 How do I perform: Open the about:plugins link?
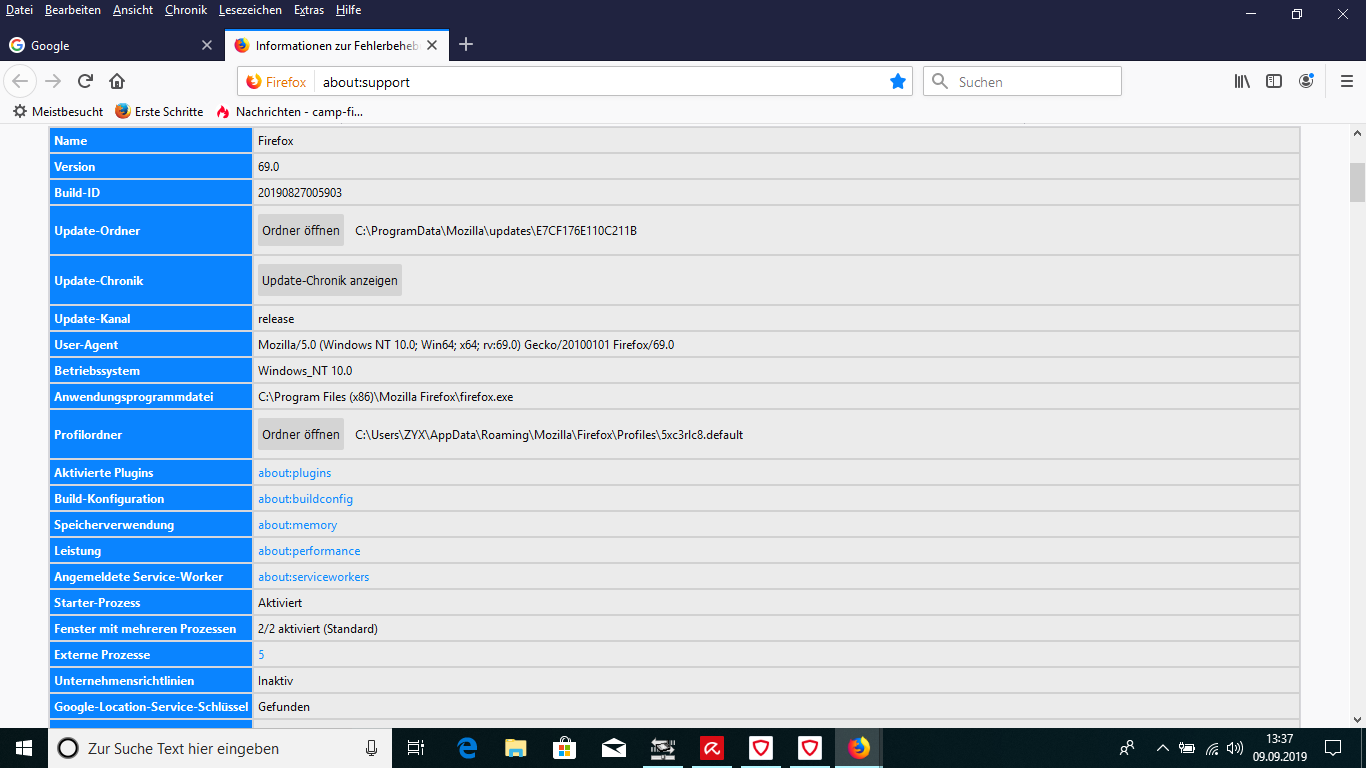(x=295, y=473)
